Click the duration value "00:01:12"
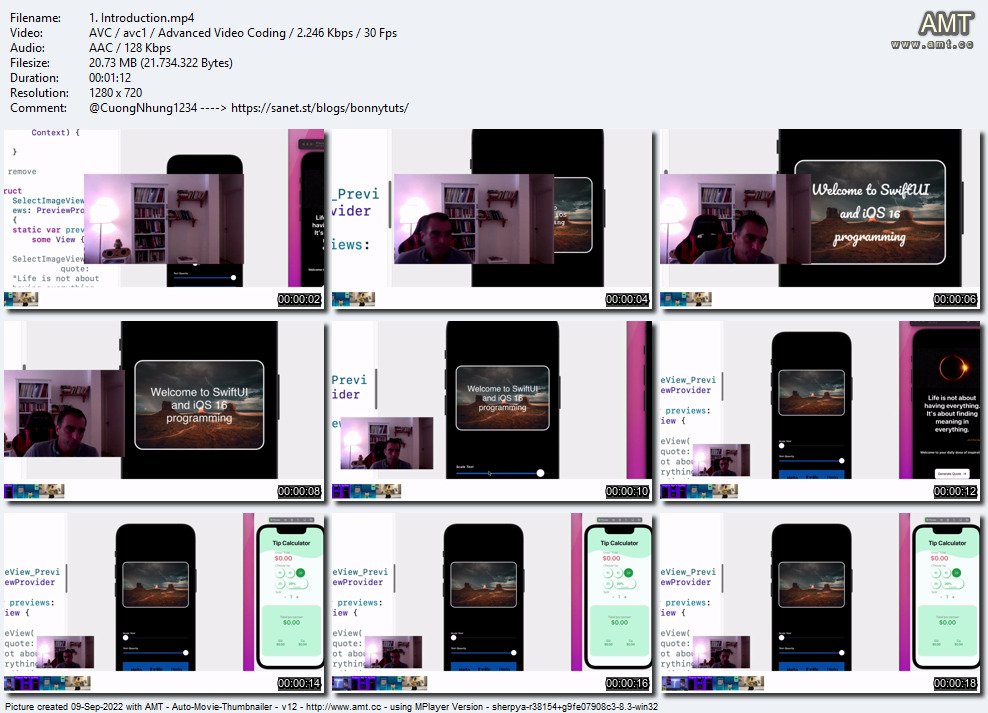This screenshot has width=988, height=713. (110, 78)
